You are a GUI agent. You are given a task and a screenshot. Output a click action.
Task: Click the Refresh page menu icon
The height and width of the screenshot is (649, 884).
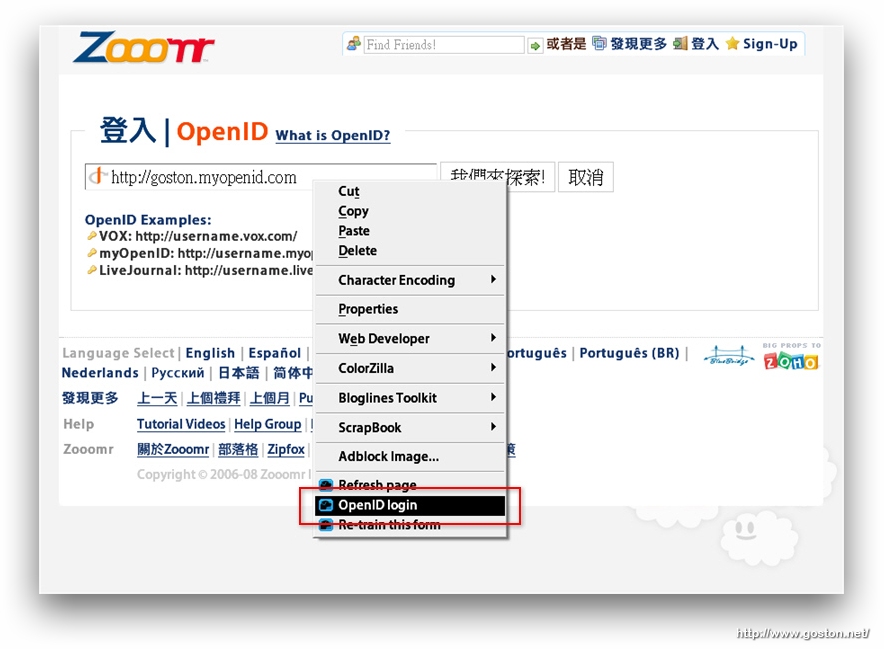[326, 485]
